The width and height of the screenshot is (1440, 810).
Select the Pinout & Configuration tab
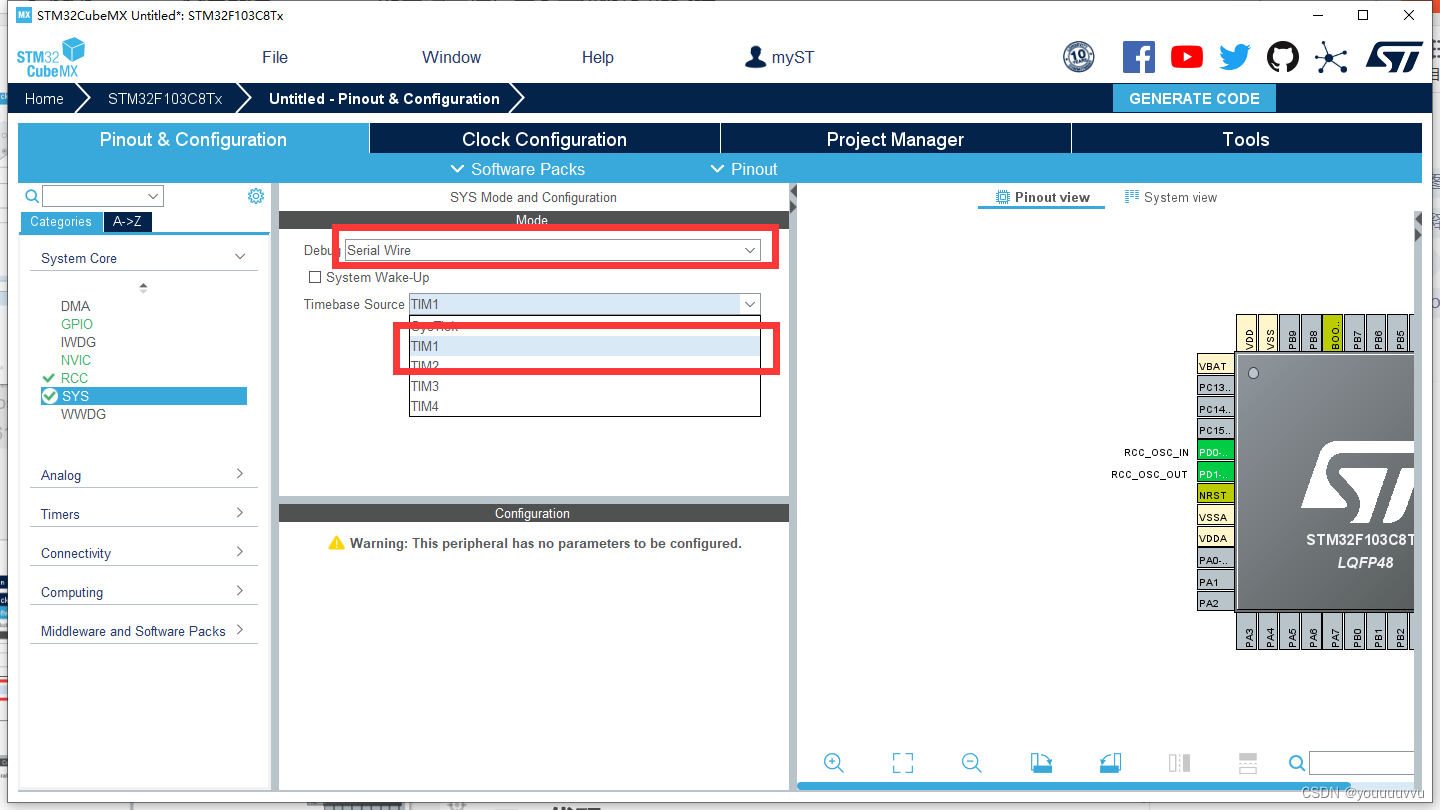[x=193, y=139]
